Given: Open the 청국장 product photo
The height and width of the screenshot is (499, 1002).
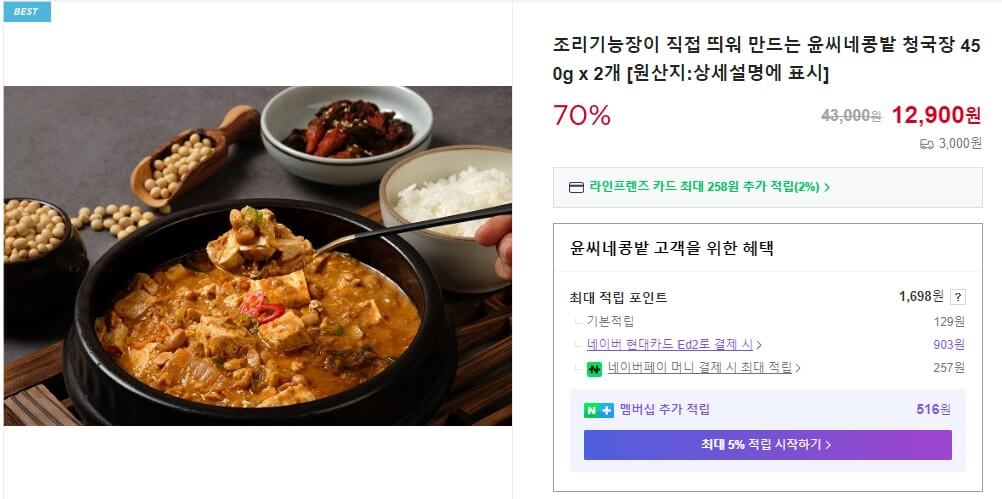Looking at the screenshot, I should pos(258,255).
